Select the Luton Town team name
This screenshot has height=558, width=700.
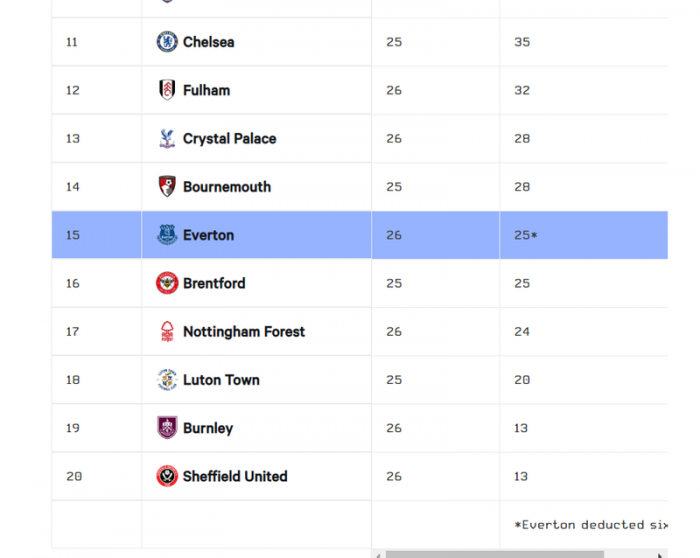[221, 380]
